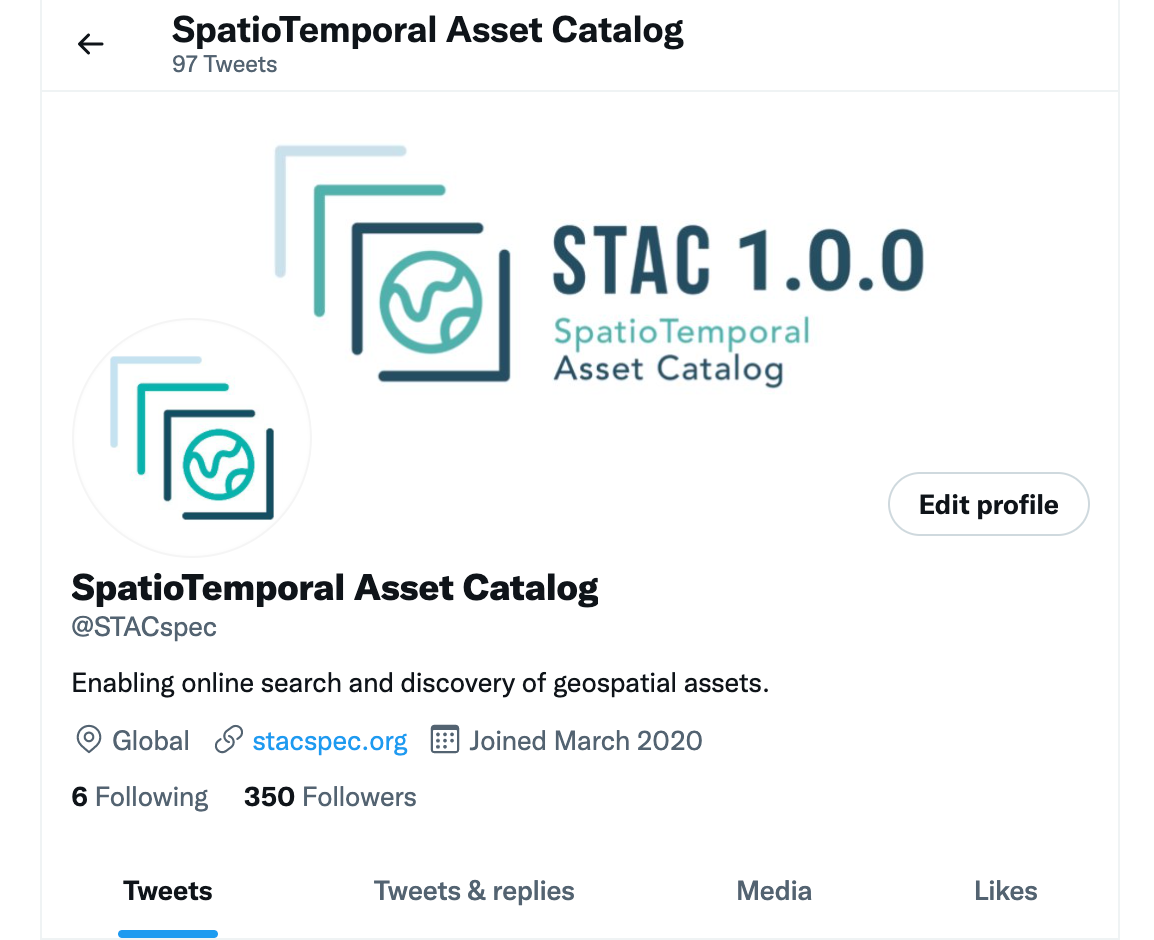The height and width of the screenshot is (940, 1154).
Task: Click the link chain icon beside stacspec.org
Action: pos(229,739)
